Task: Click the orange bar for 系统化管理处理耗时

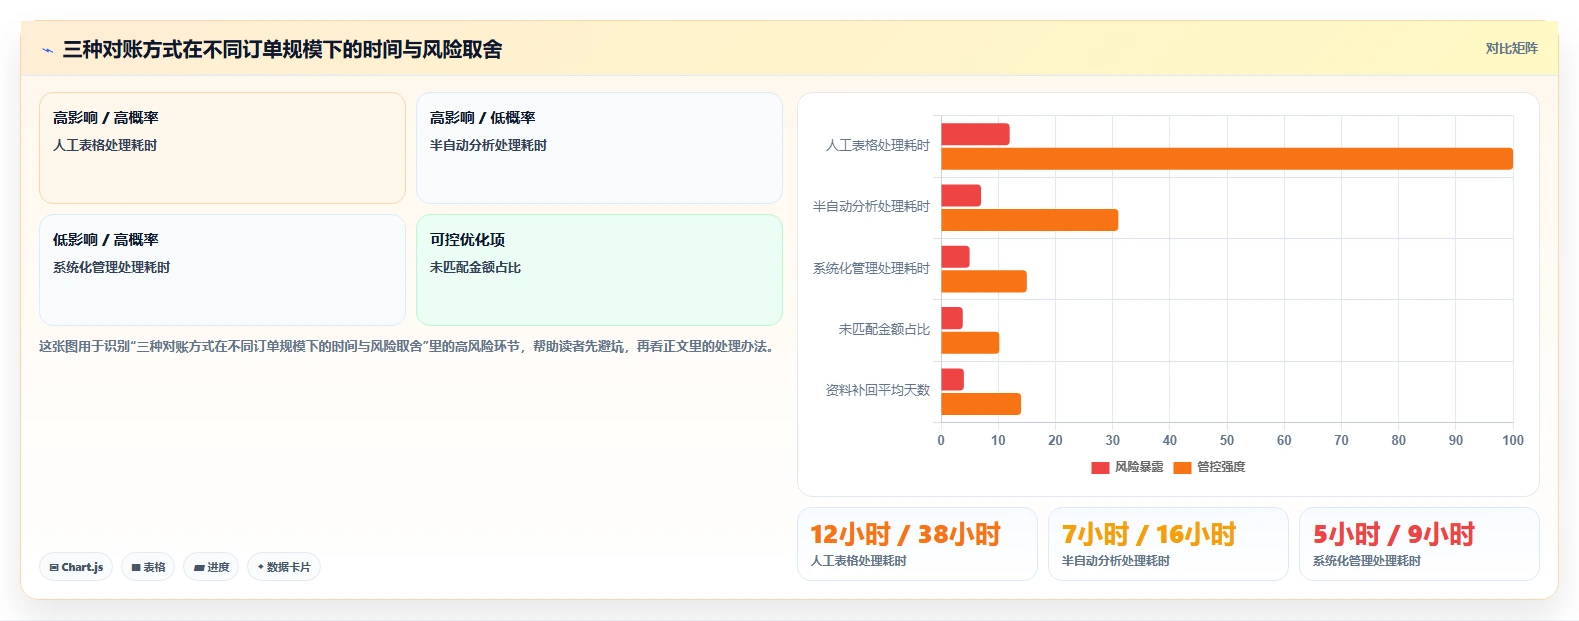Action: [984, 281]
